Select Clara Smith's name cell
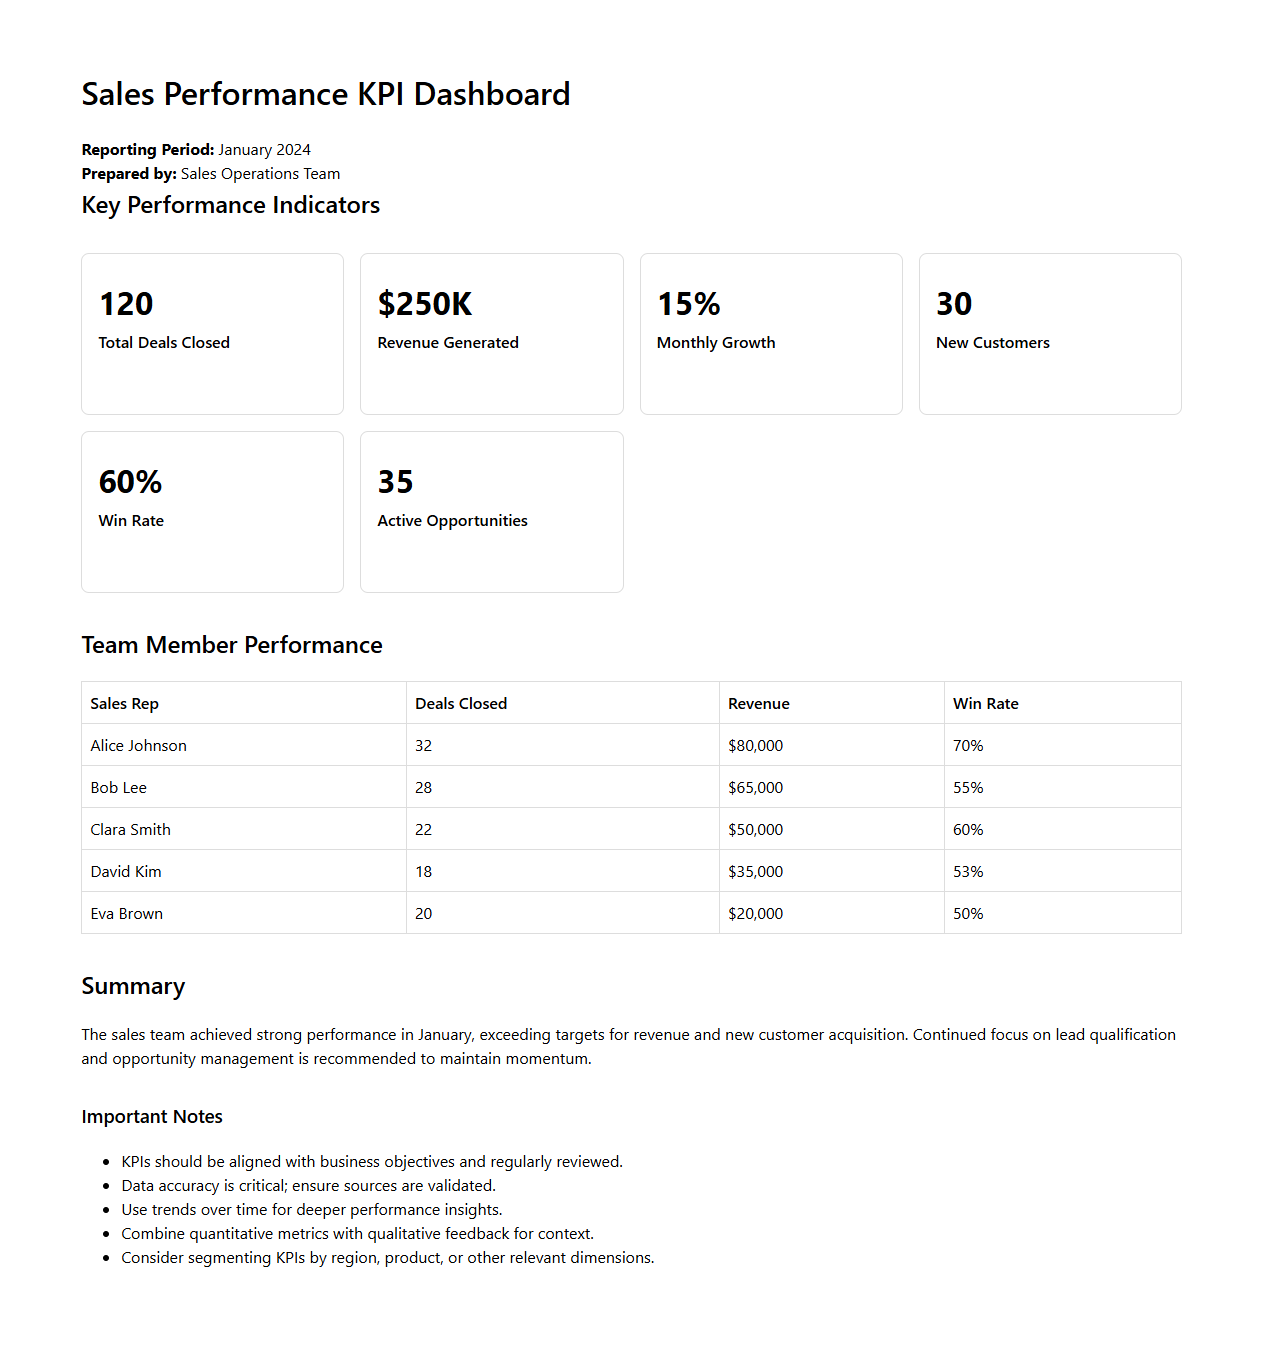The height and width of the screenshot is (1369, 1263). tap(131, 830)
